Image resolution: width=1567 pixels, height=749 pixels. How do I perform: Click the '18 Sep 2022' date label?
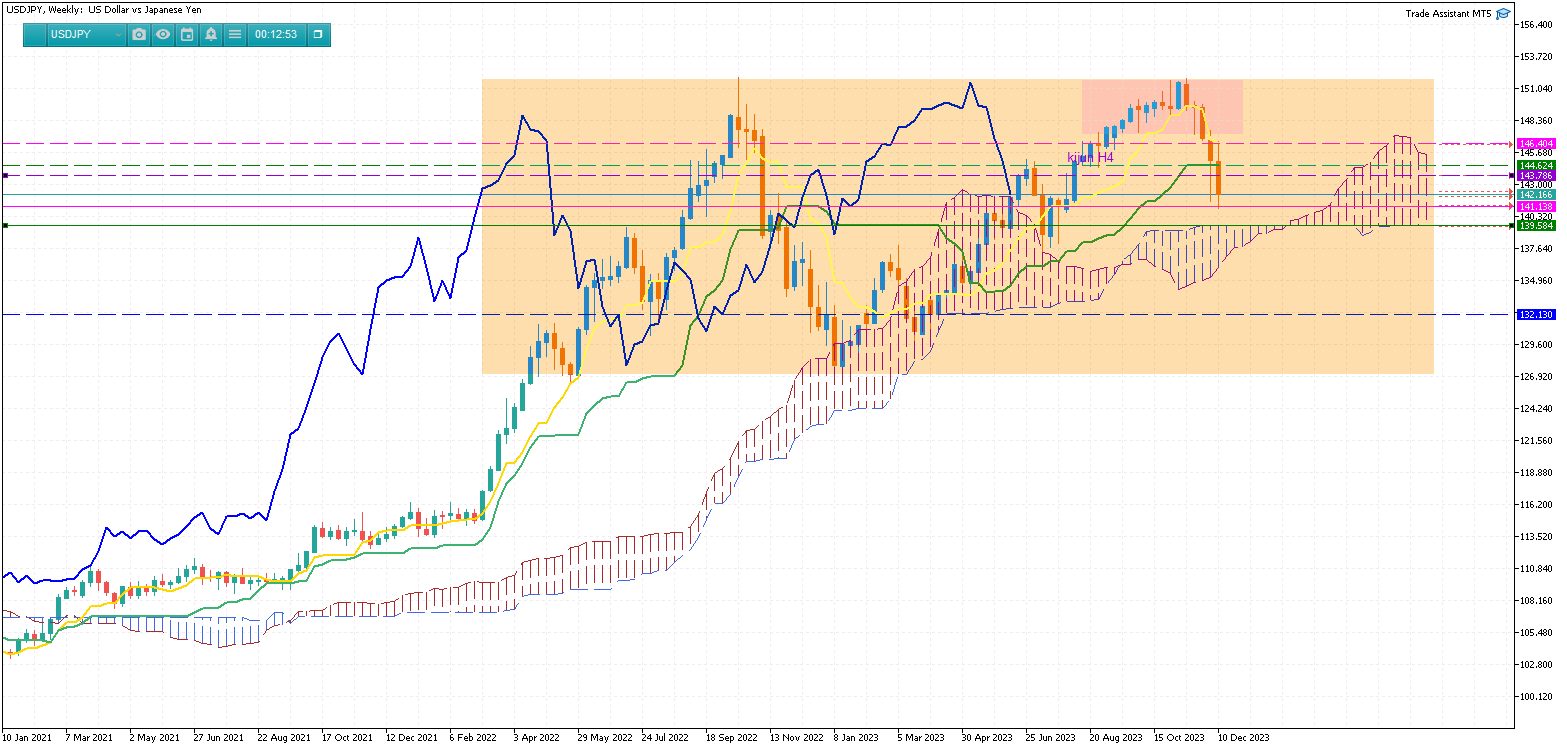731,738
